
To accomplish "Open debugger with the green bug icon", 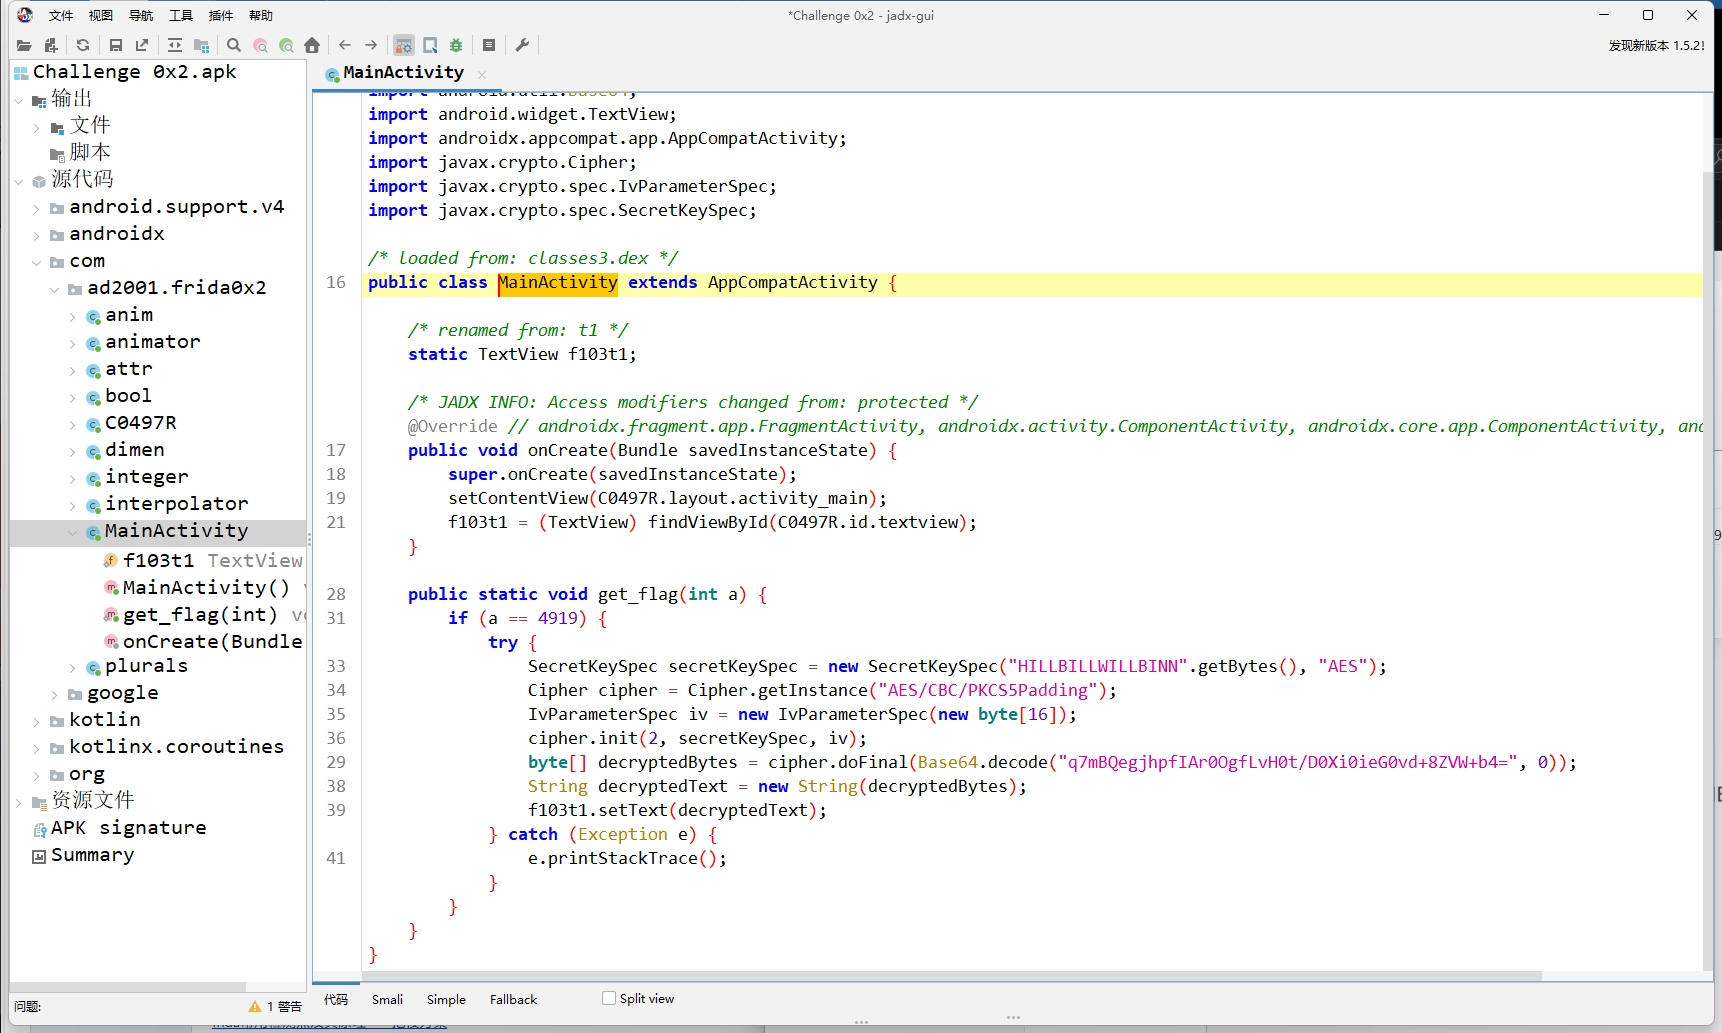I will pyautogui.click(x=456, y=45).
